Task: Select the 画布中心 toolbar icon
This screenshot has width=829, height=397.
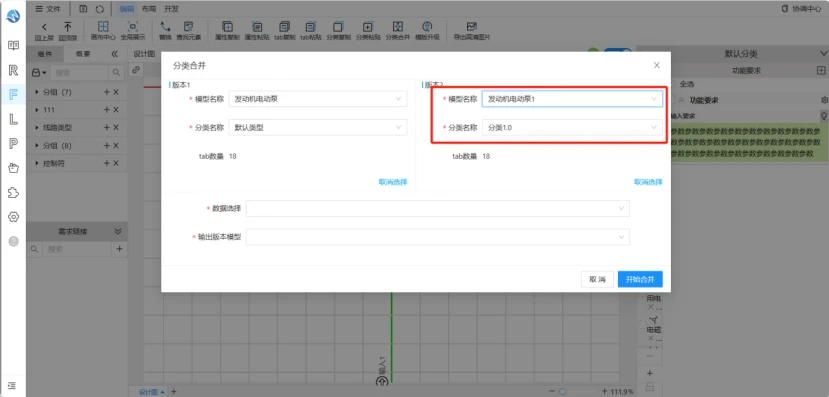Action: click(103, 26)
